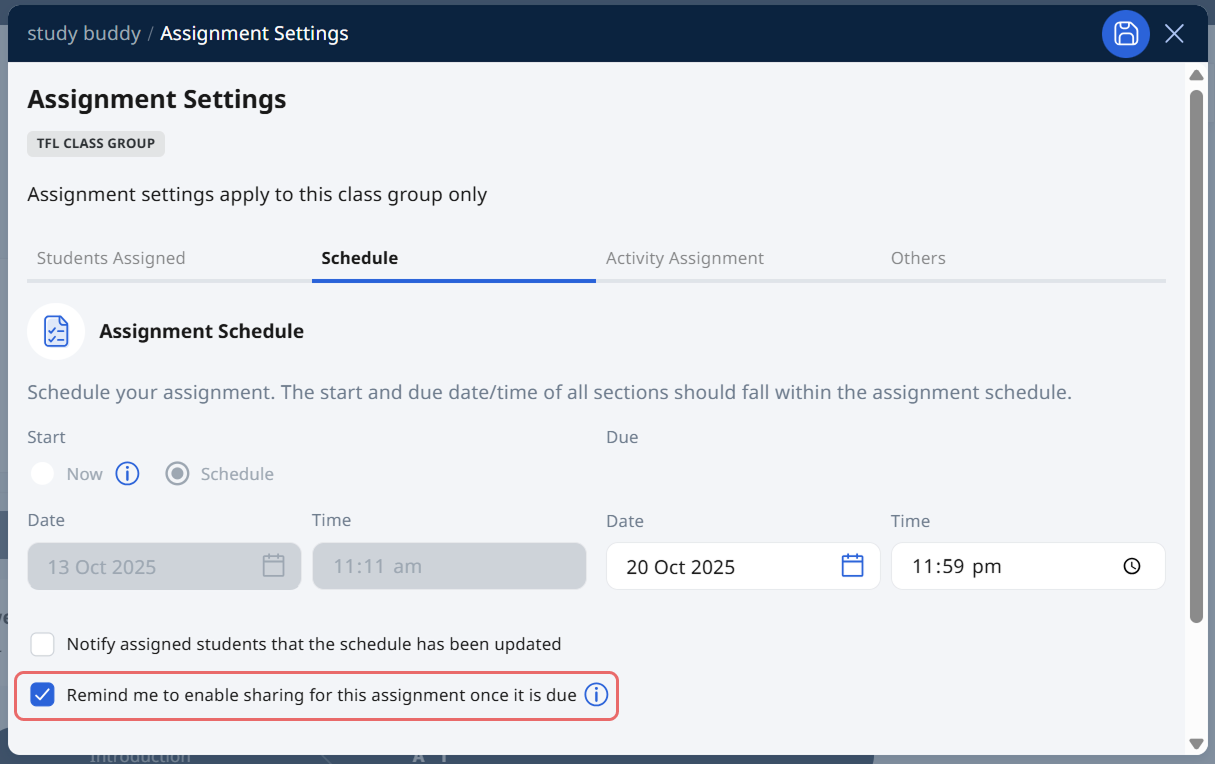Open the Due time clock picker icon

[1131, 566]
